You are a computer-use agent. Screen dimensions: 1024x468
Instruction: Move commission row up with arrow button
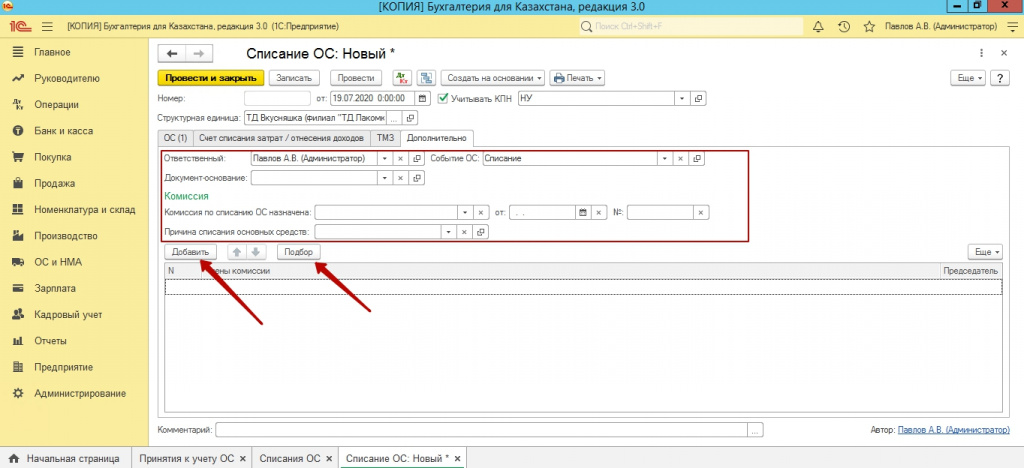(236, 252)
